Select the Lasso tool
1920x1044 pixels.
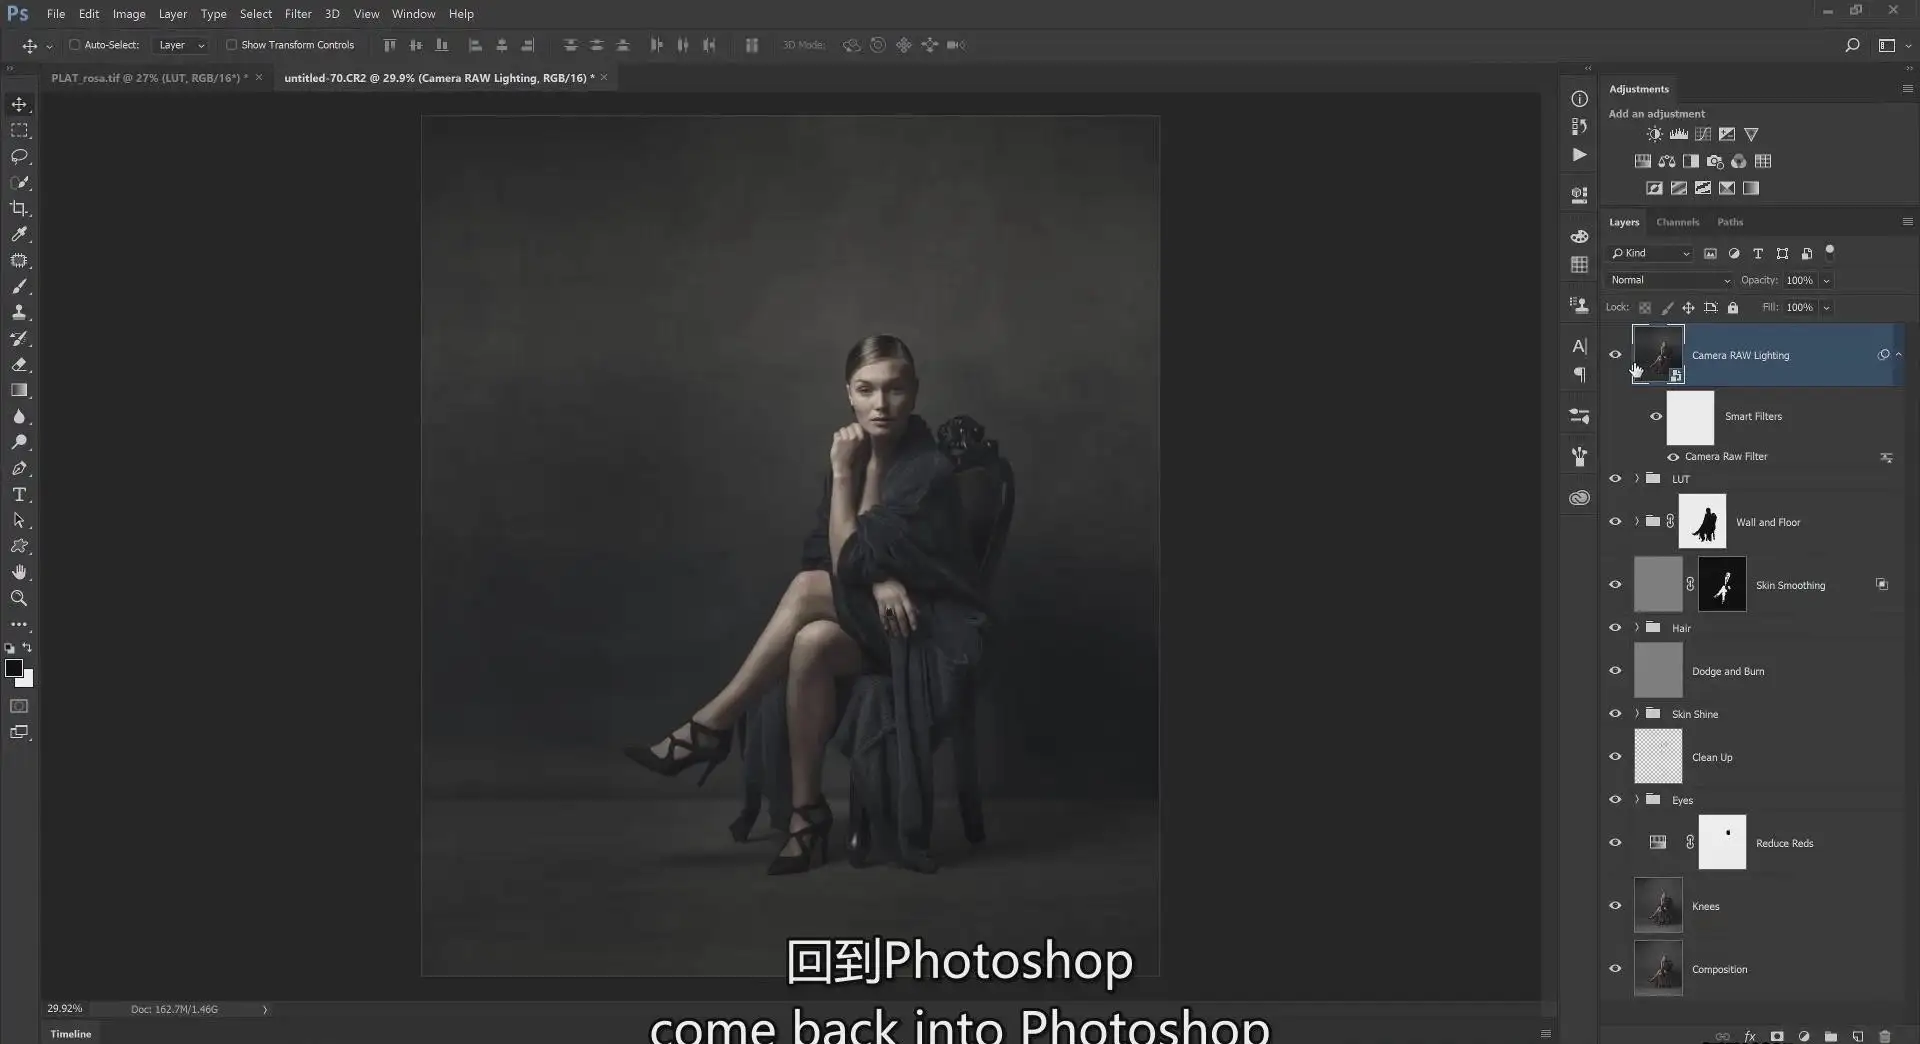(19, 156)
